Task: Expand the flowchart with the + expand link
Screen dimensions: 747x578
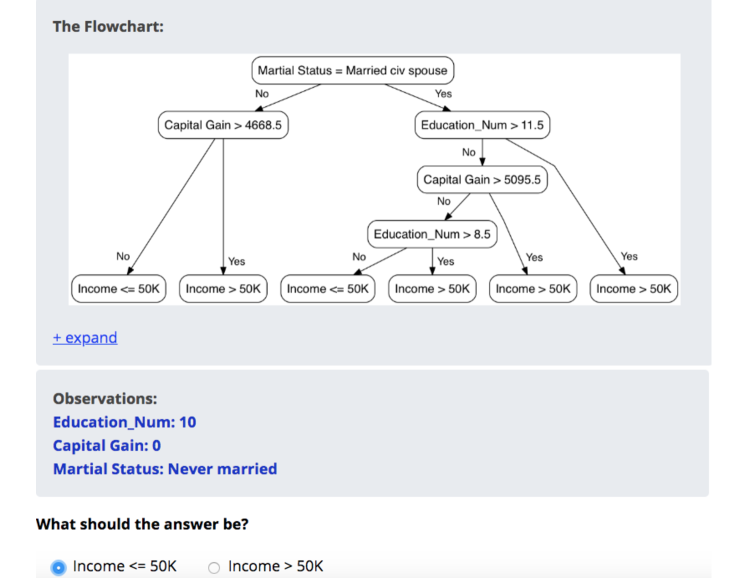Action: coord(85,338)
